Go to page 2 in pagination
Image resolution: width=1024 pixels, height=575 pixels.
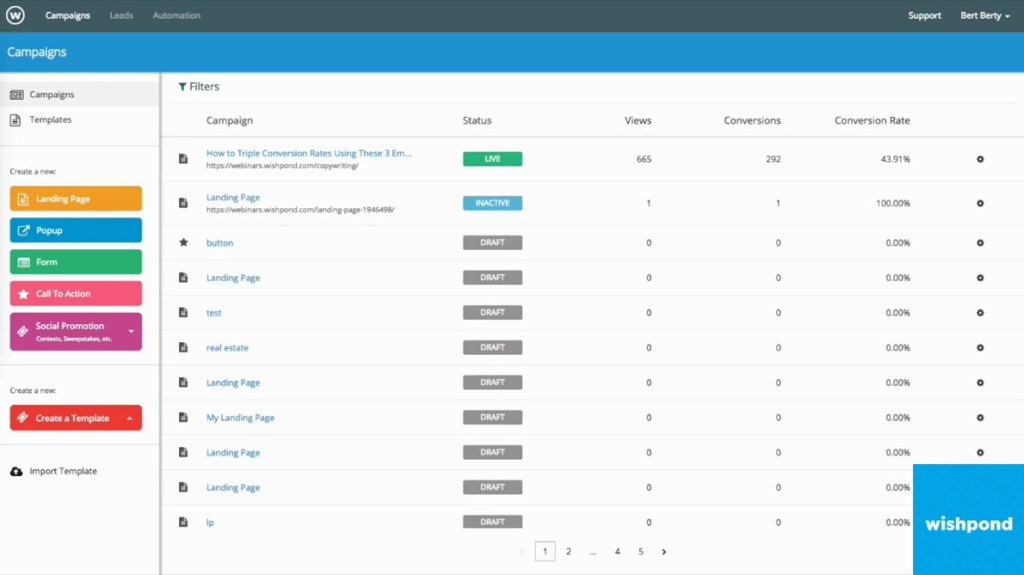click(568, 551)
